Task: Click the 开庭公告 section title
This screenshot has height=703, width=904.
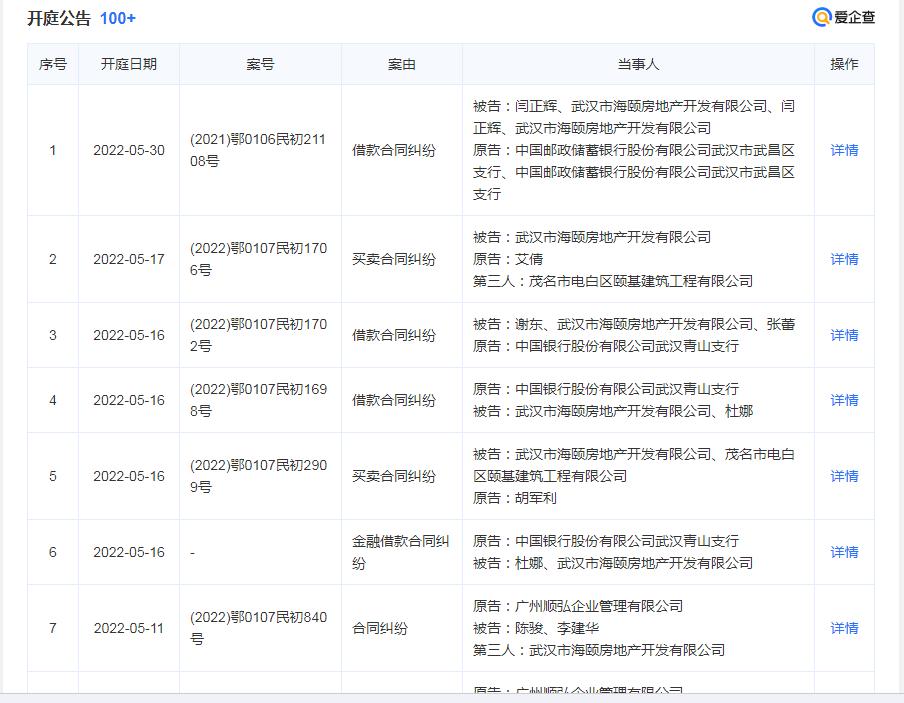Action: click(x=59, y=18)
